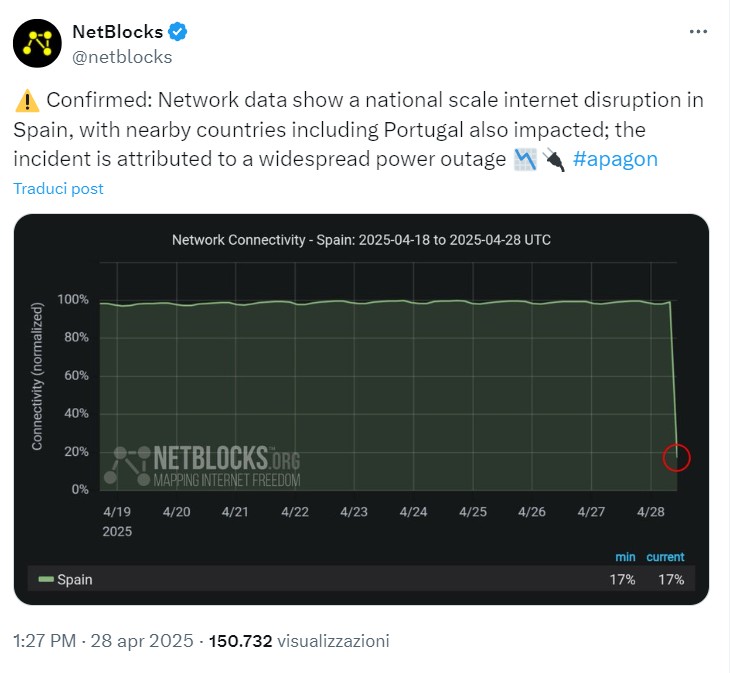Click the green Spain legend swatch
The width and height of the screenshot is (730, 673).
(45, 579)
